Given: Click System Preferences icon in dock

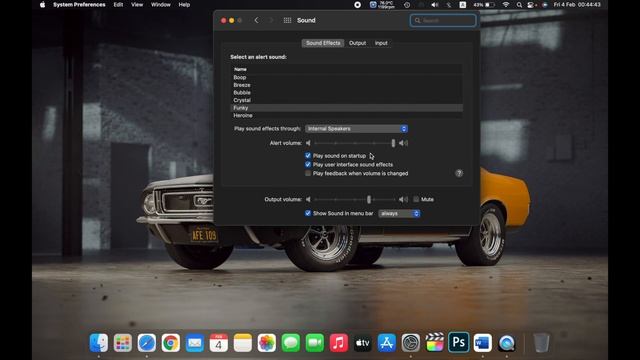Looking at the screenshot, I should (411, 343).
